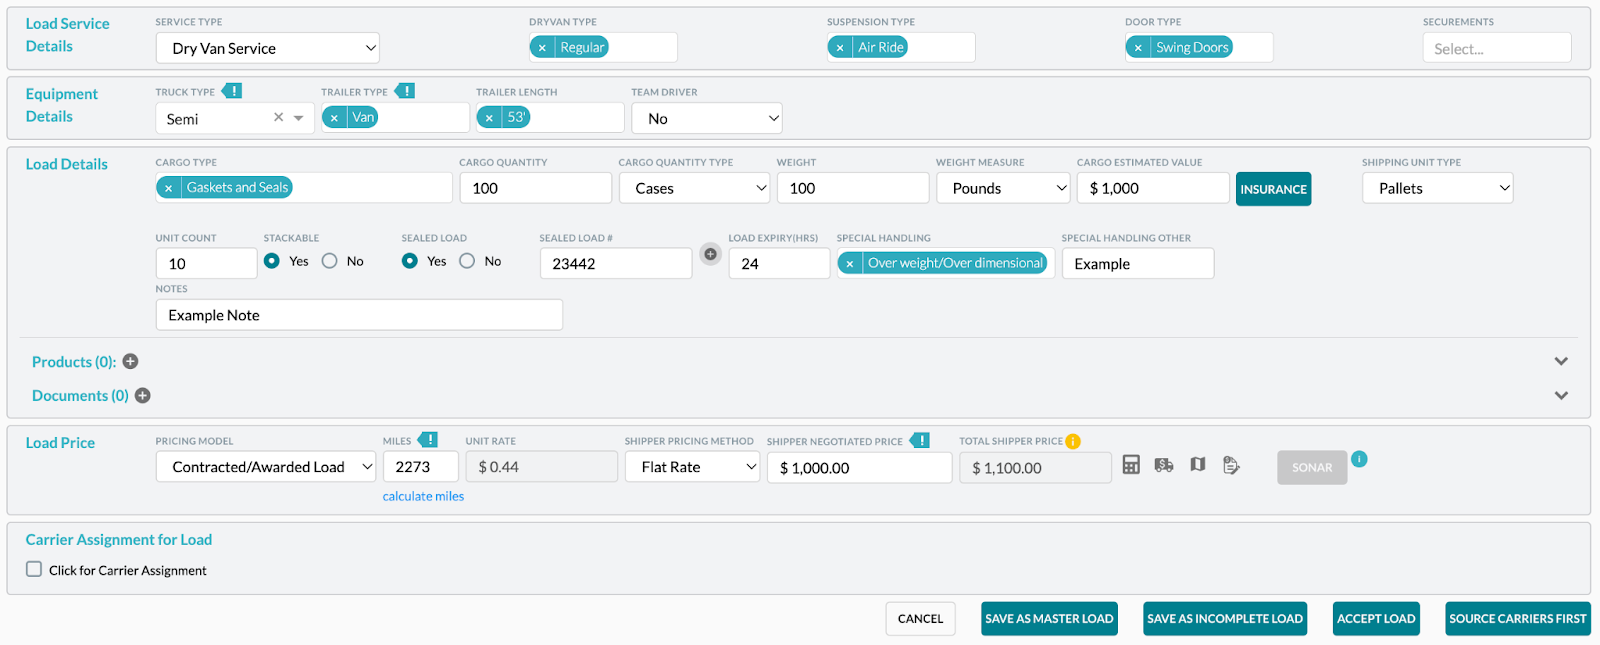Click the CANCEL button
Image resolution: width=1600 pixels, height=645 pixels.
(920, 619)
